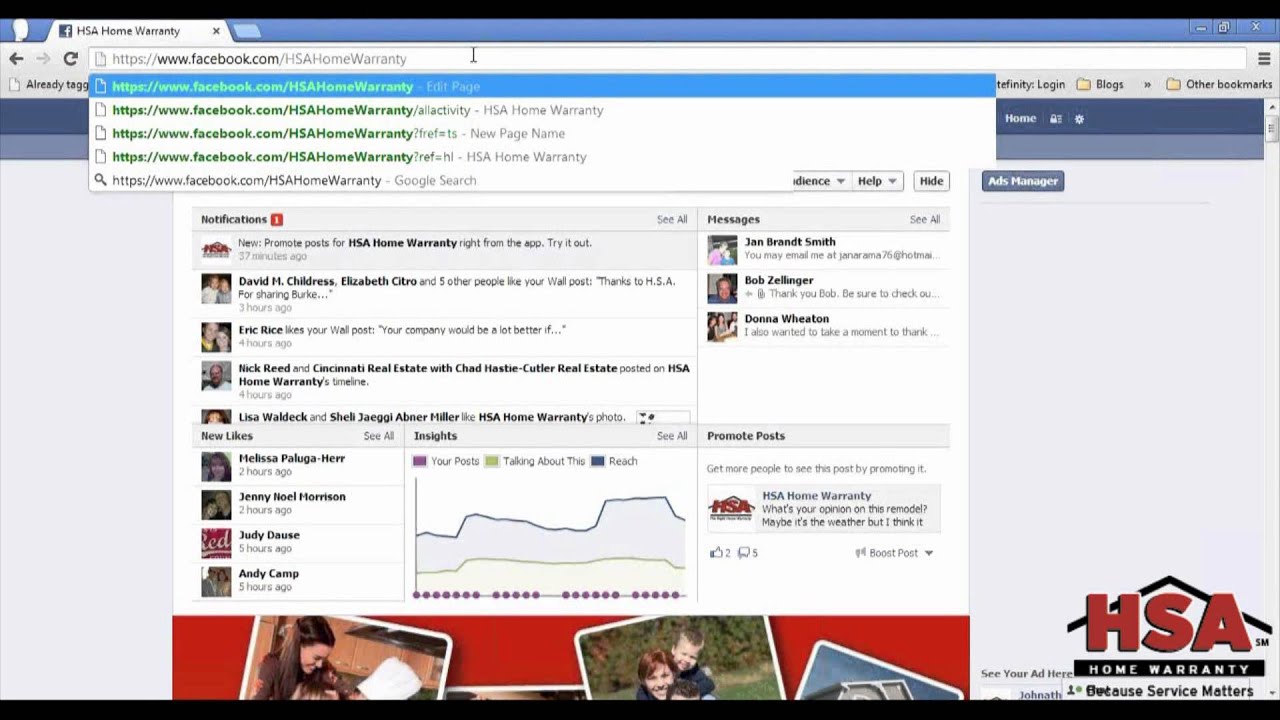Choose the allactivity URL suggestion
Viewport: 1280px width, 720px height.
pos(542,110)
